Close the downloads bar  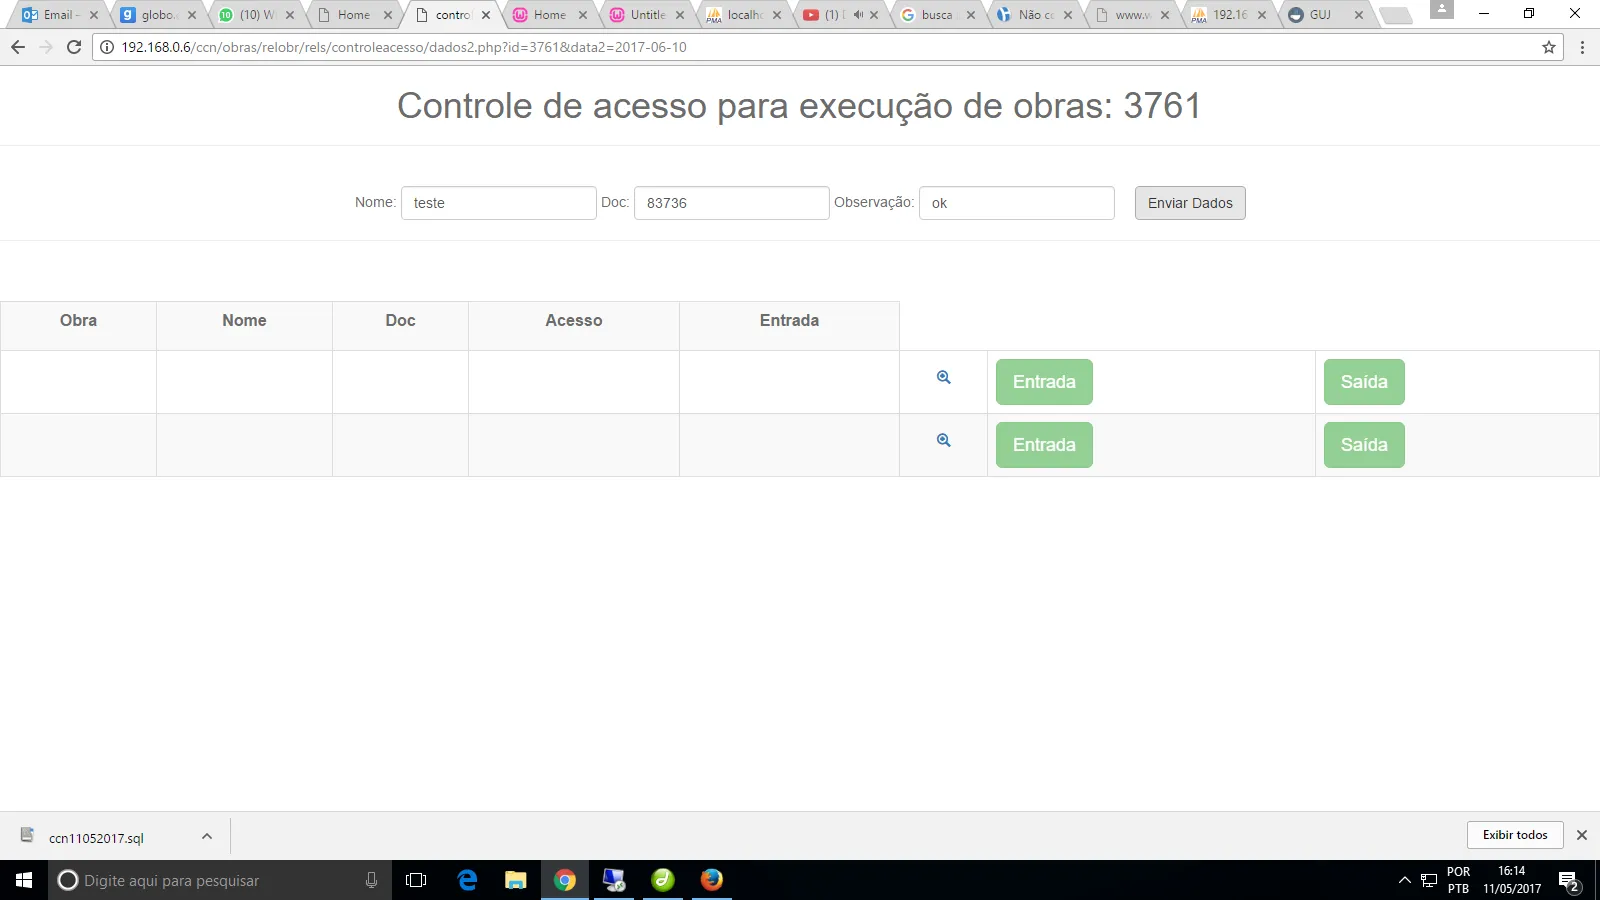pyautogui.click(x=1582, y=835)
